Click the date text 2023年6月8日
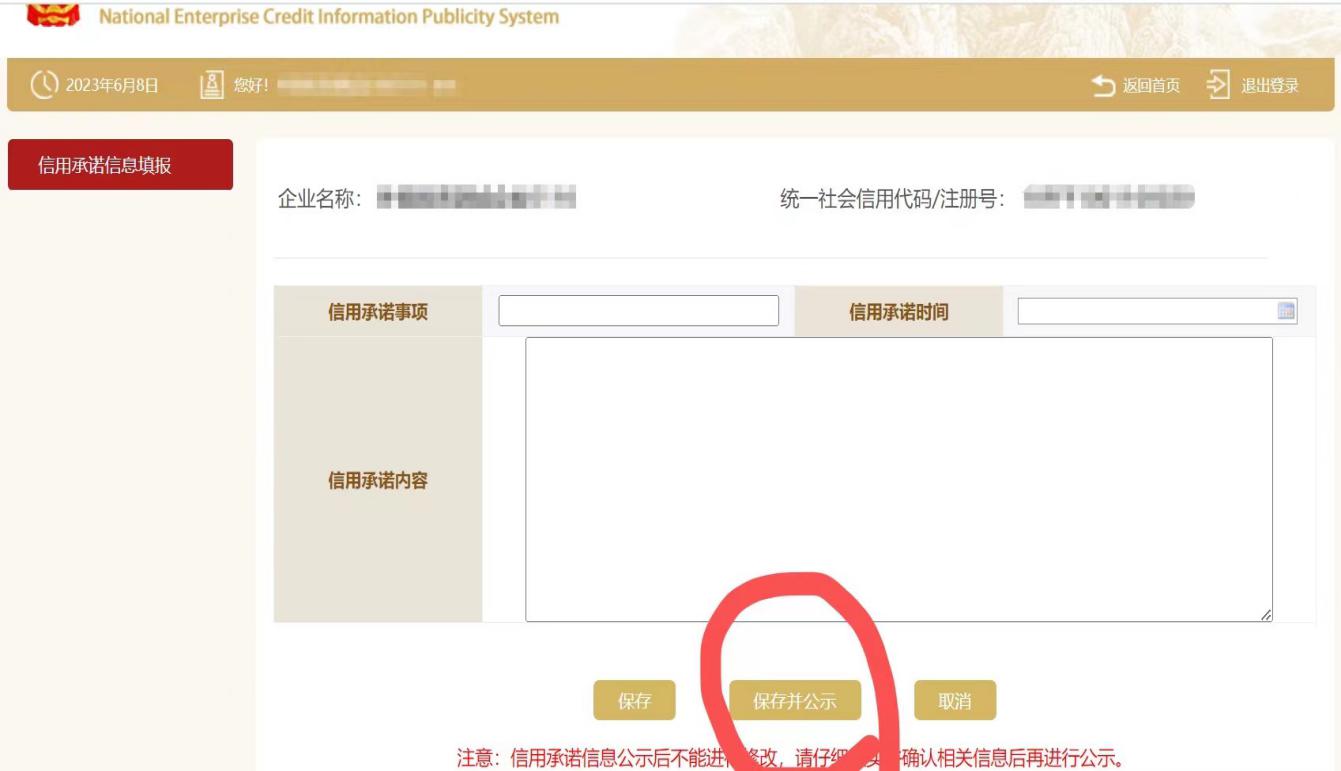This screenshot has height=771, width=1341. (112, 85)
